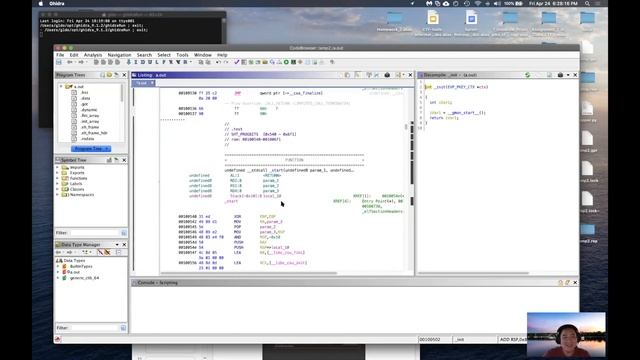Click the filter options icon in Symbol Tree filter
The height and width of the screenshot is (360, 640).
124,233
